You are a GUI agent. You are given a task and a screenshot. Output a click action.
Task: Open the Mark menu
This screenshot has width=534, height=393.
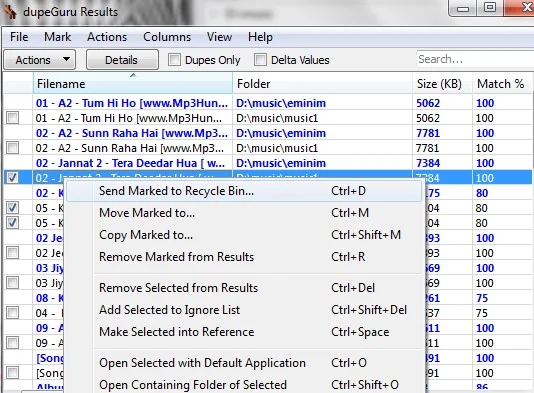coord(58,37)
